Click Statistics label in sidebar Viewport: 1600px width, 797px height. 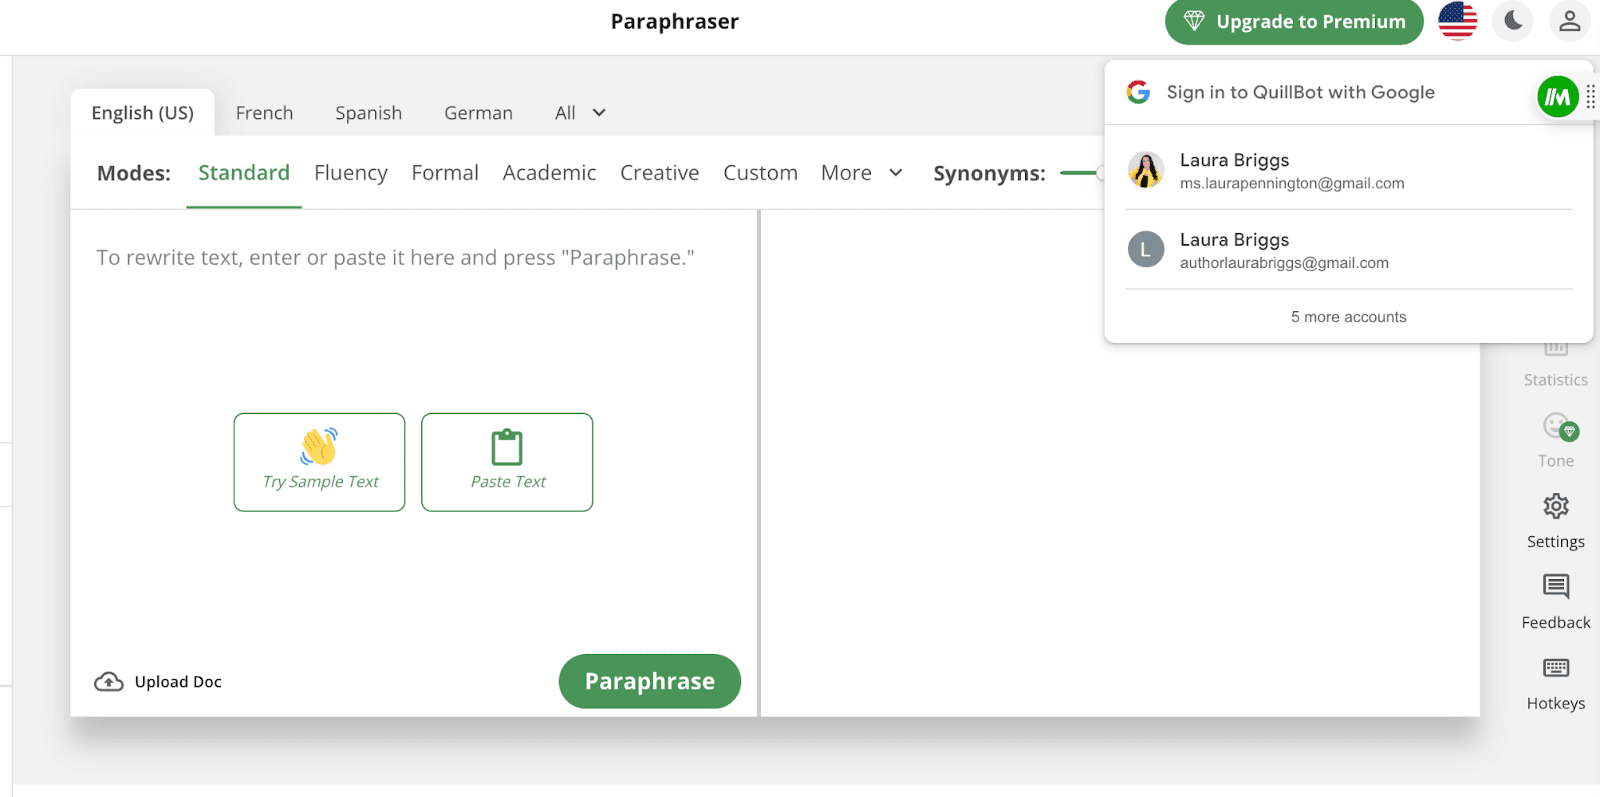point(1556,380)
